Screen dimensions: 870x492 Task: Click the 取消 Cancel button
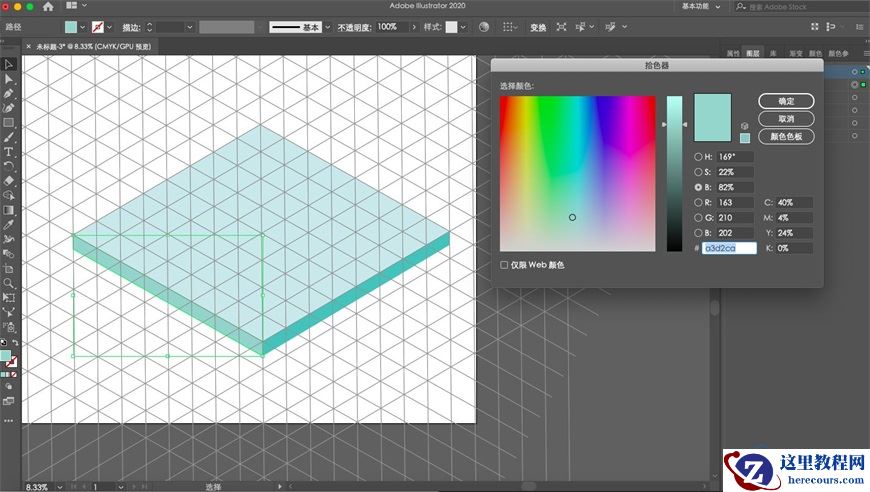(x=786, y=119)
